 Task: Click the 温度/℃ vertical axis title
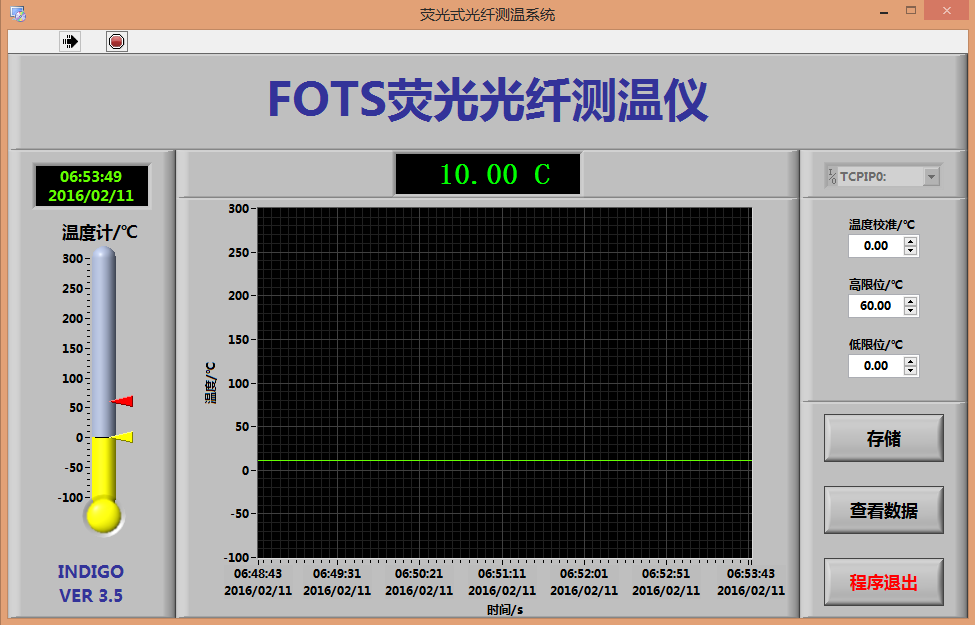pos(211,382)
